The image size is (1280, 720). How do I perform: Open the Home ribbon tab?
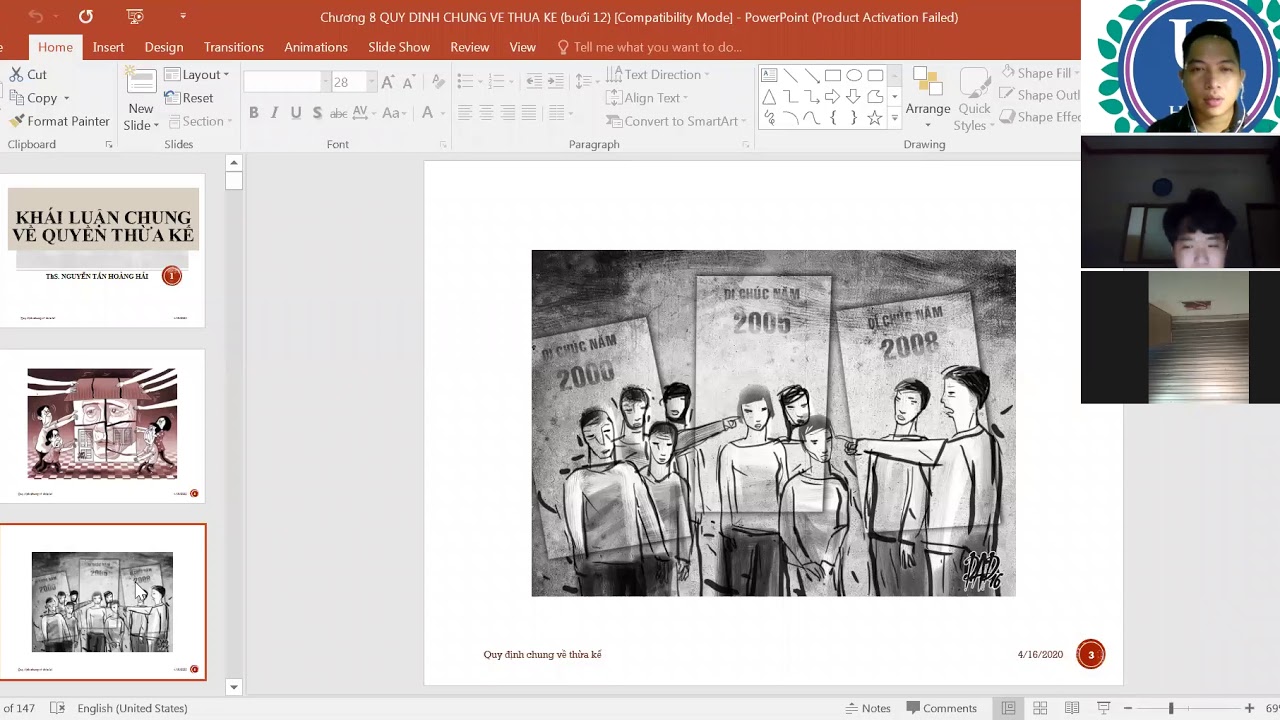click(x=55, y=47)
